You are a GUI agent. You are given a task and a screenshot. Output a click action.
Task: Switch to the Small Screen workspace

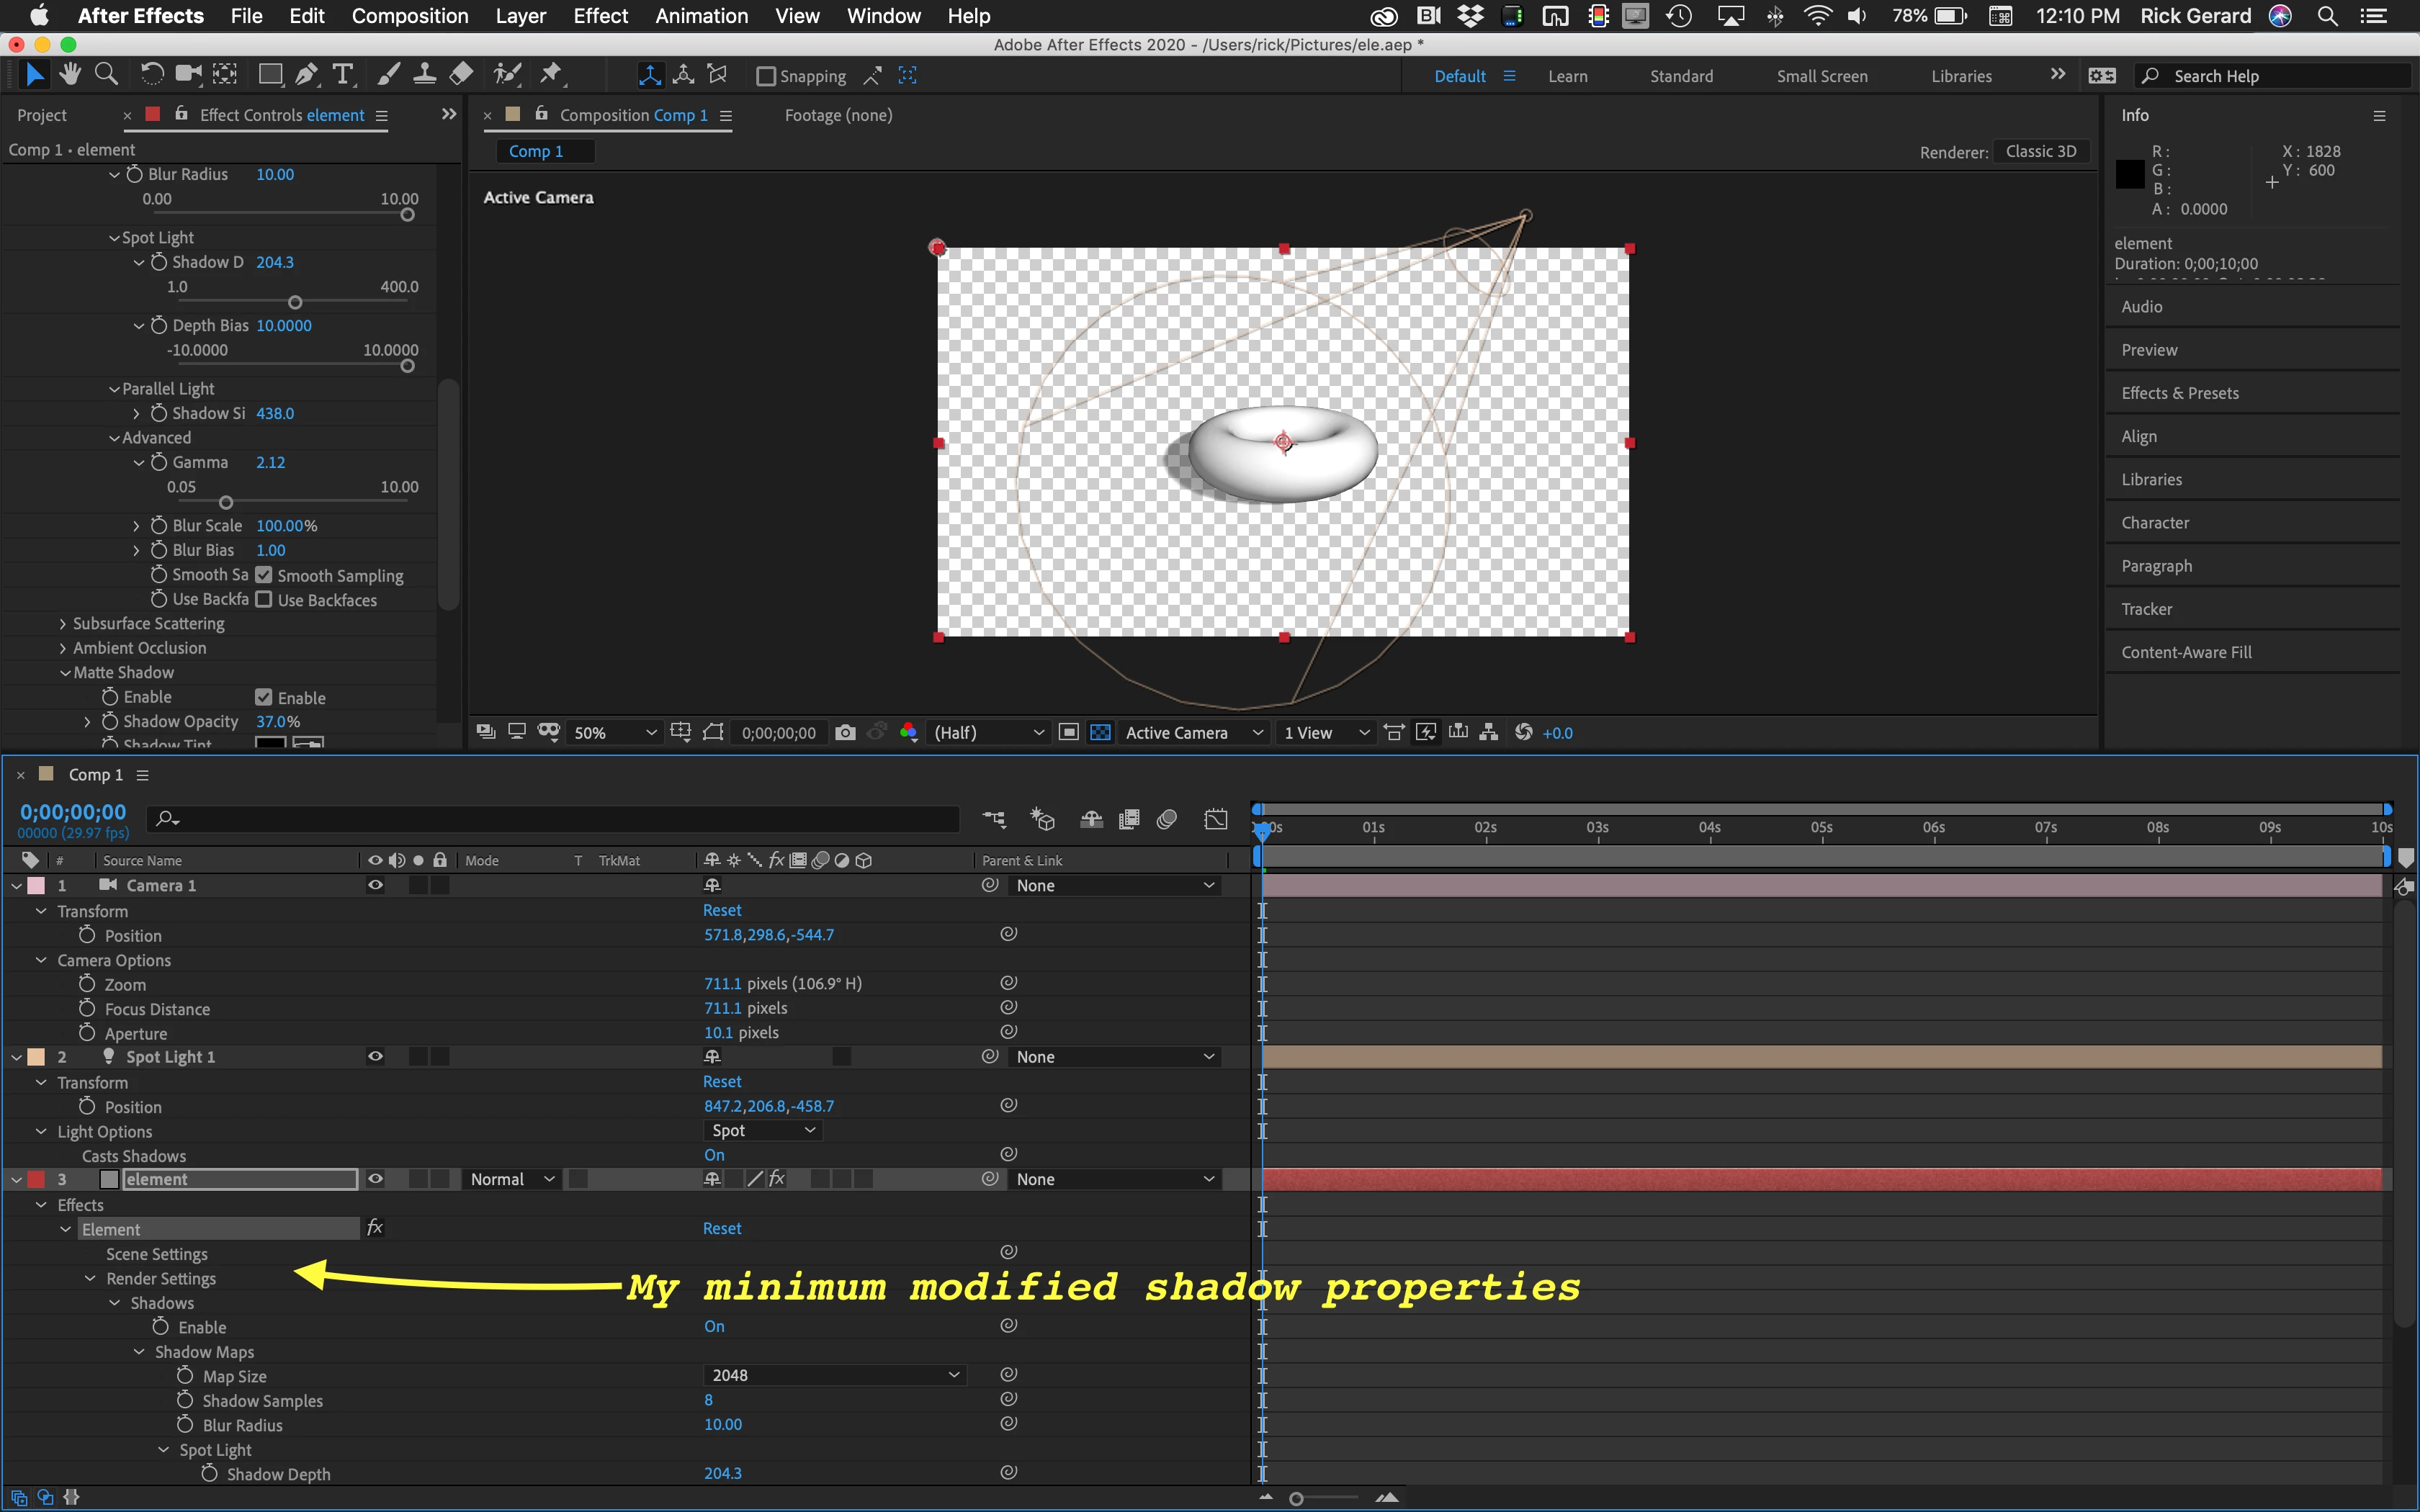point(1821,76)
